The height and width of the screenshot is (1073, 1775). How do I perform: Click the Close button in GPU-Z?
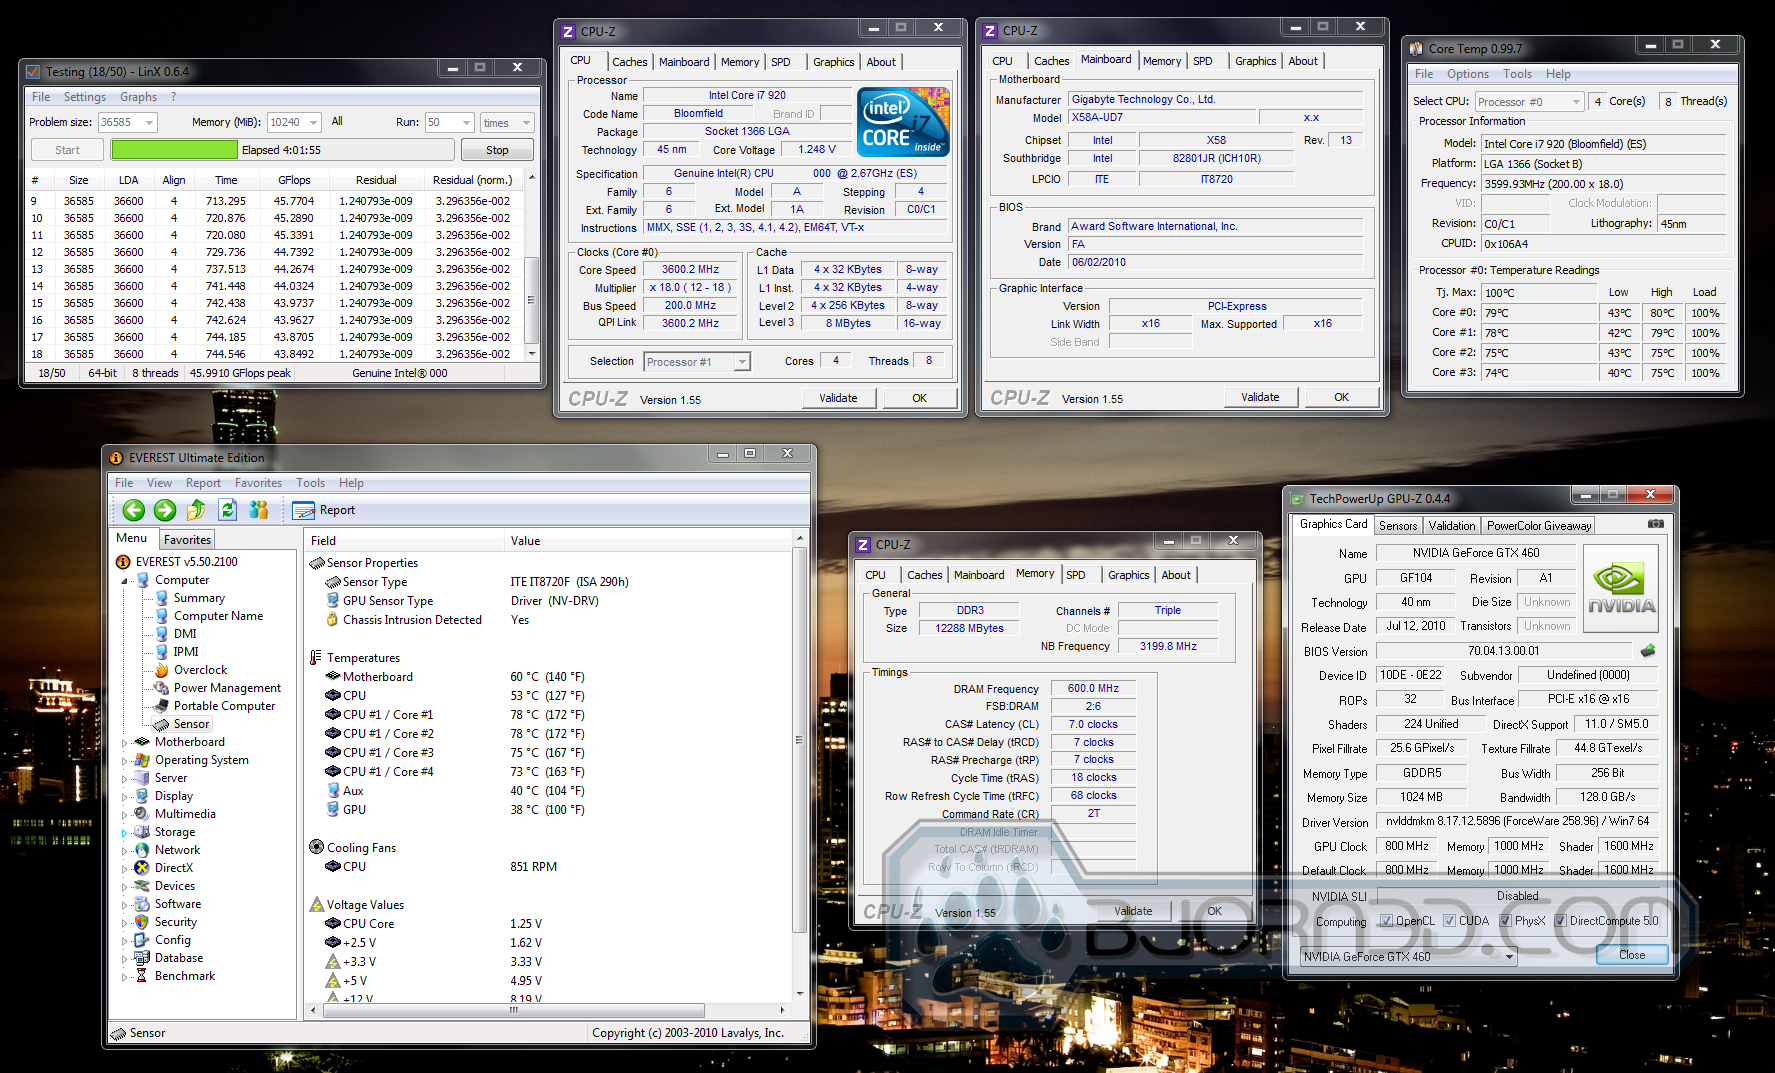coord(1632,955)
